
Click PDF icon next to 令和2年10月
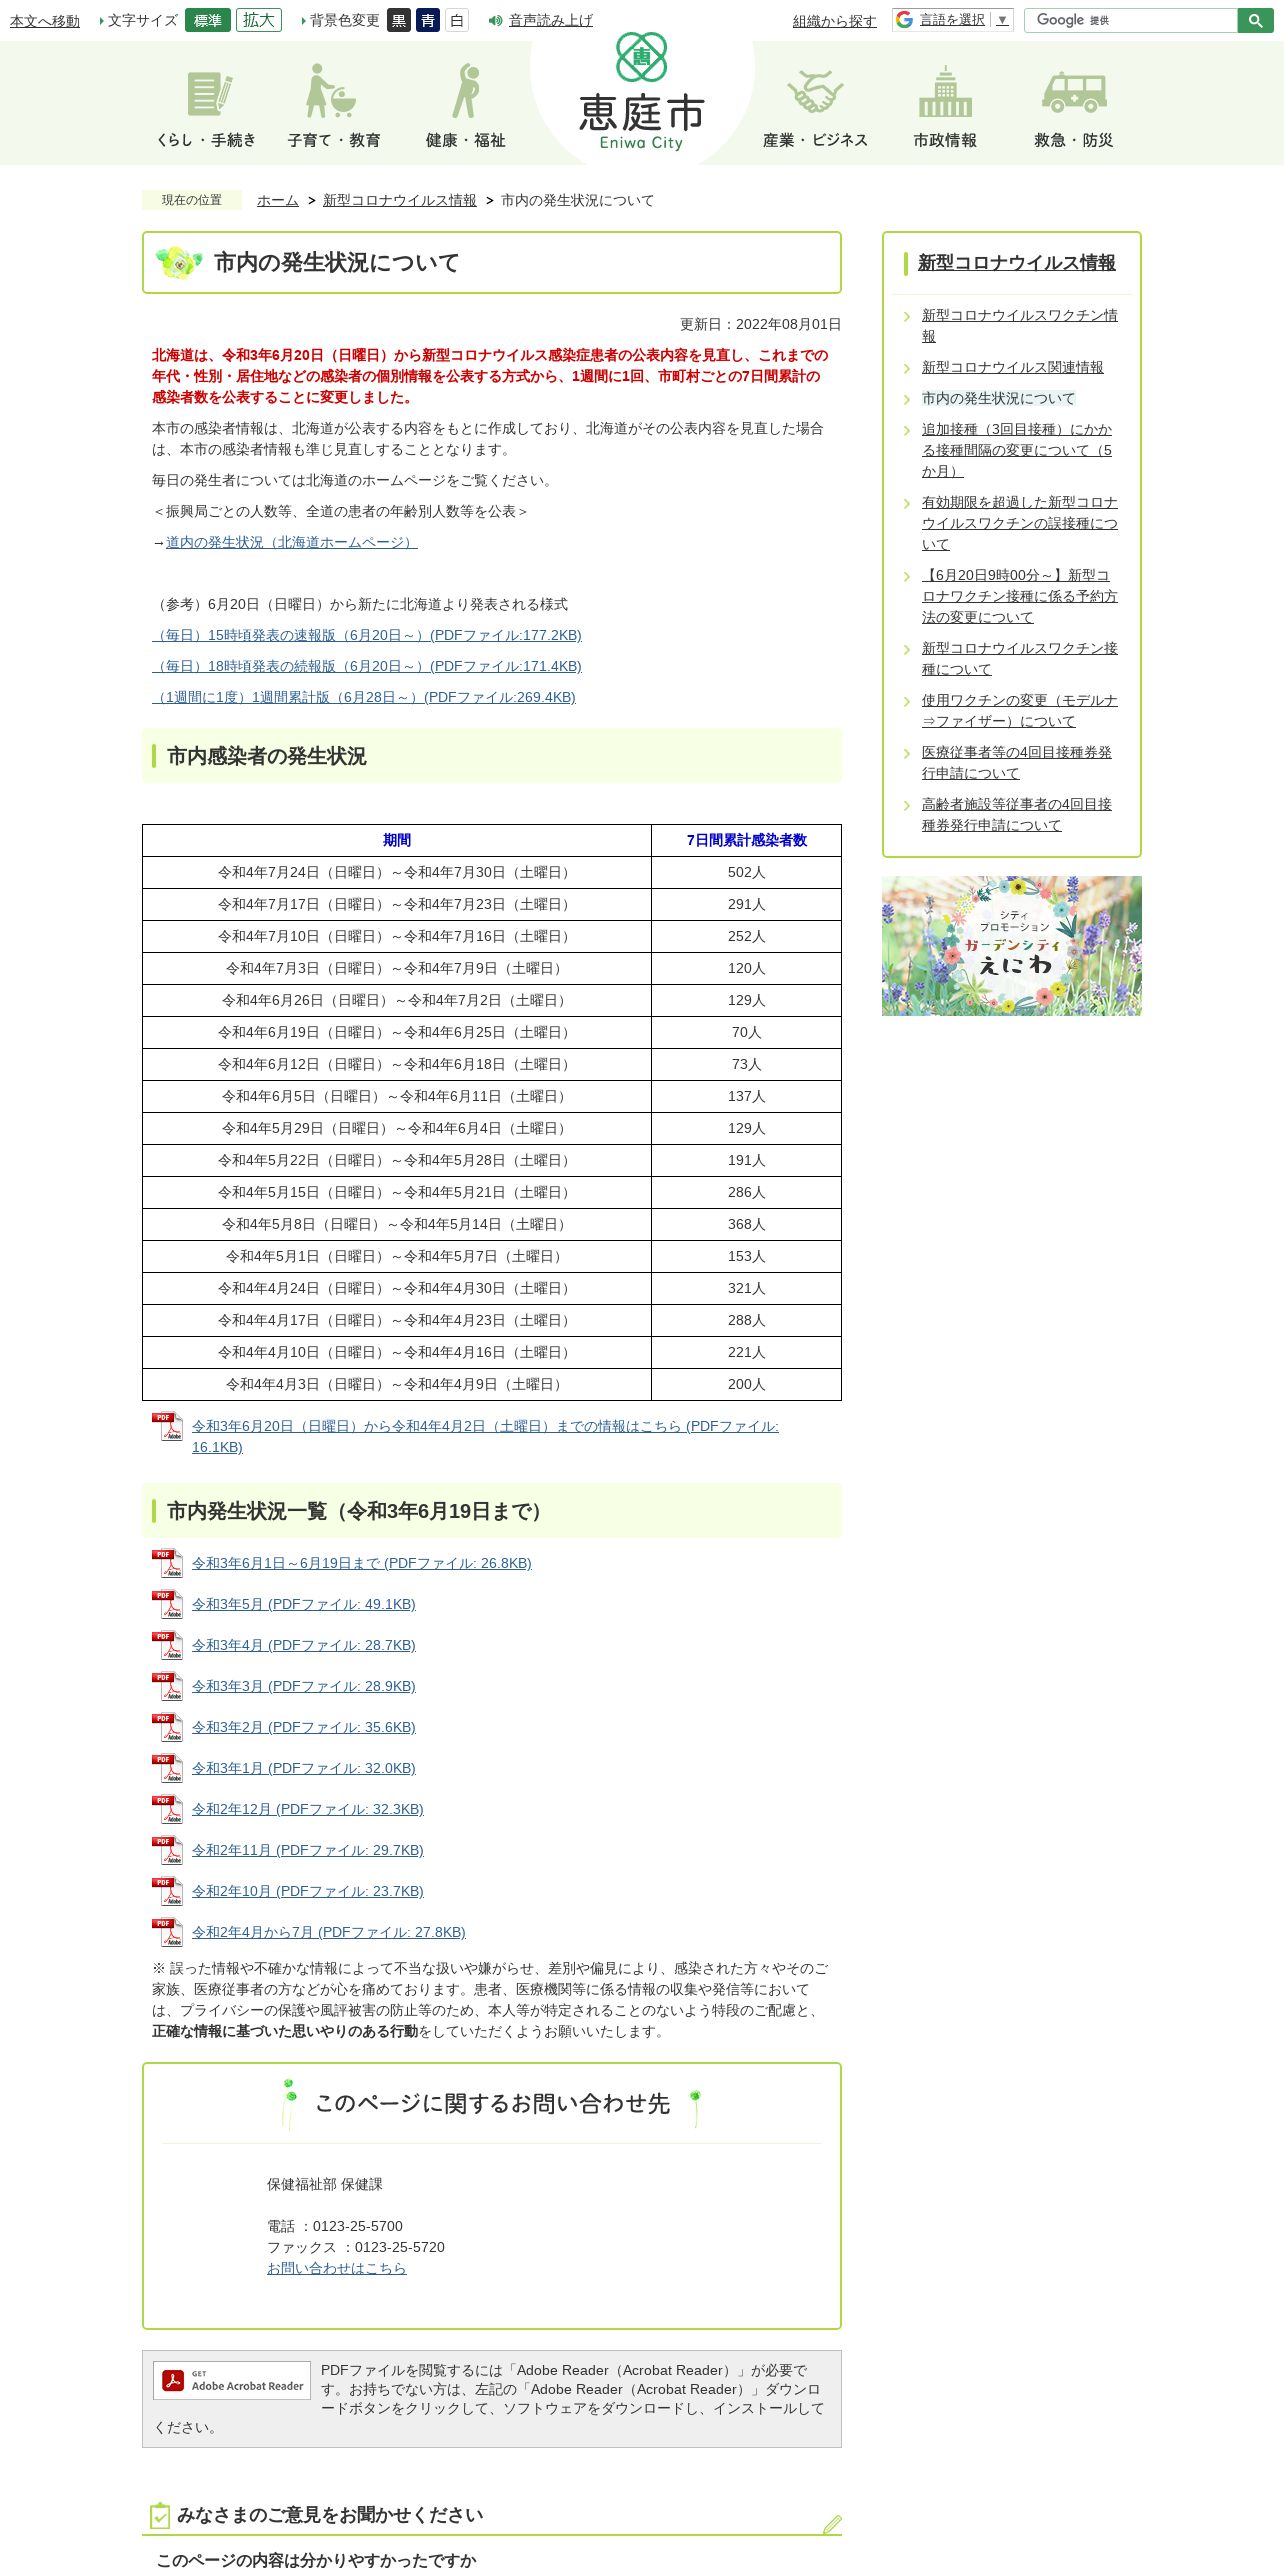pos(167,1891)
